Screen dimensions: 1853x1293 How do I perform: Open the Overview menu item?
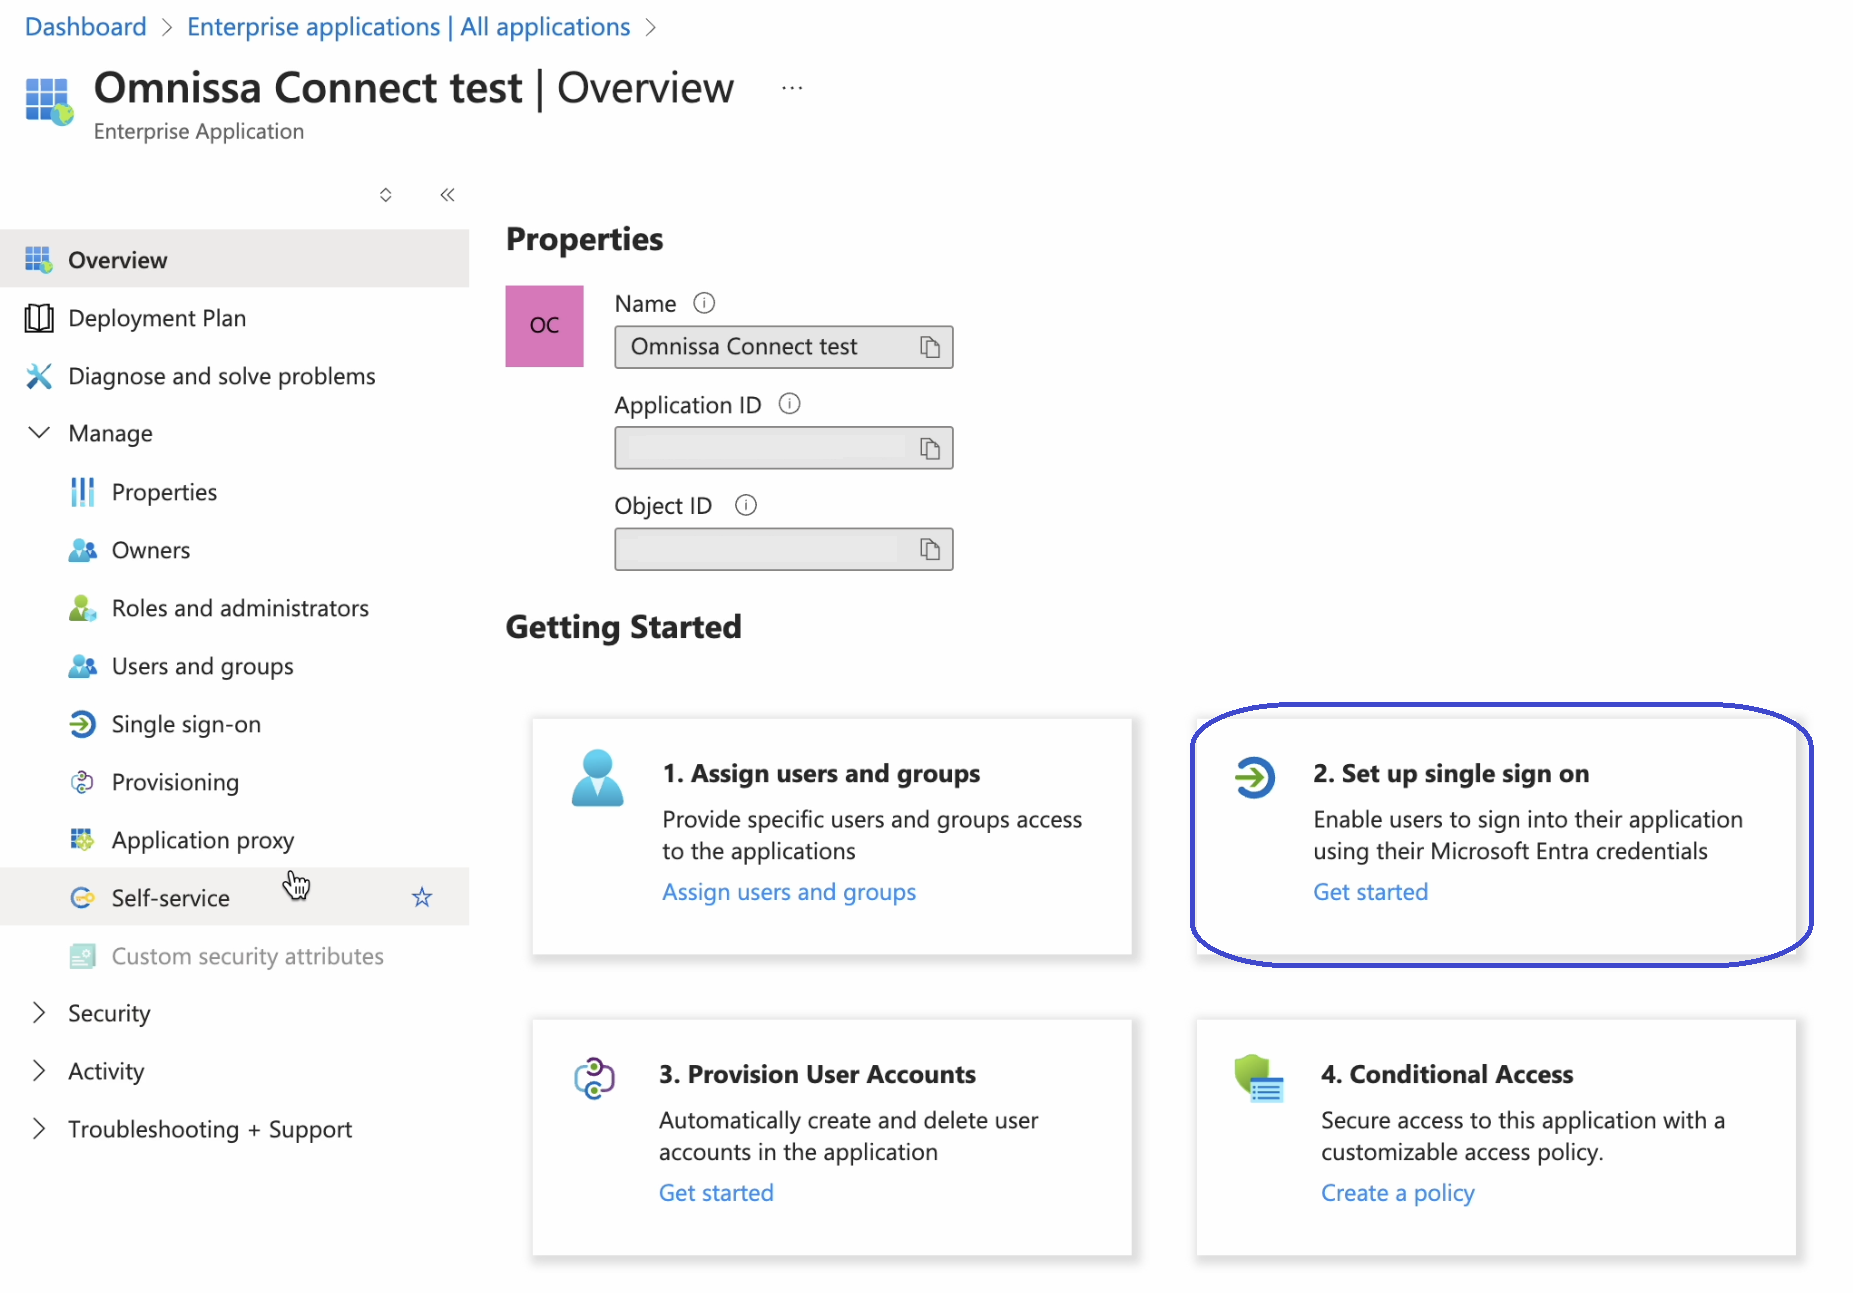(234, 260)
